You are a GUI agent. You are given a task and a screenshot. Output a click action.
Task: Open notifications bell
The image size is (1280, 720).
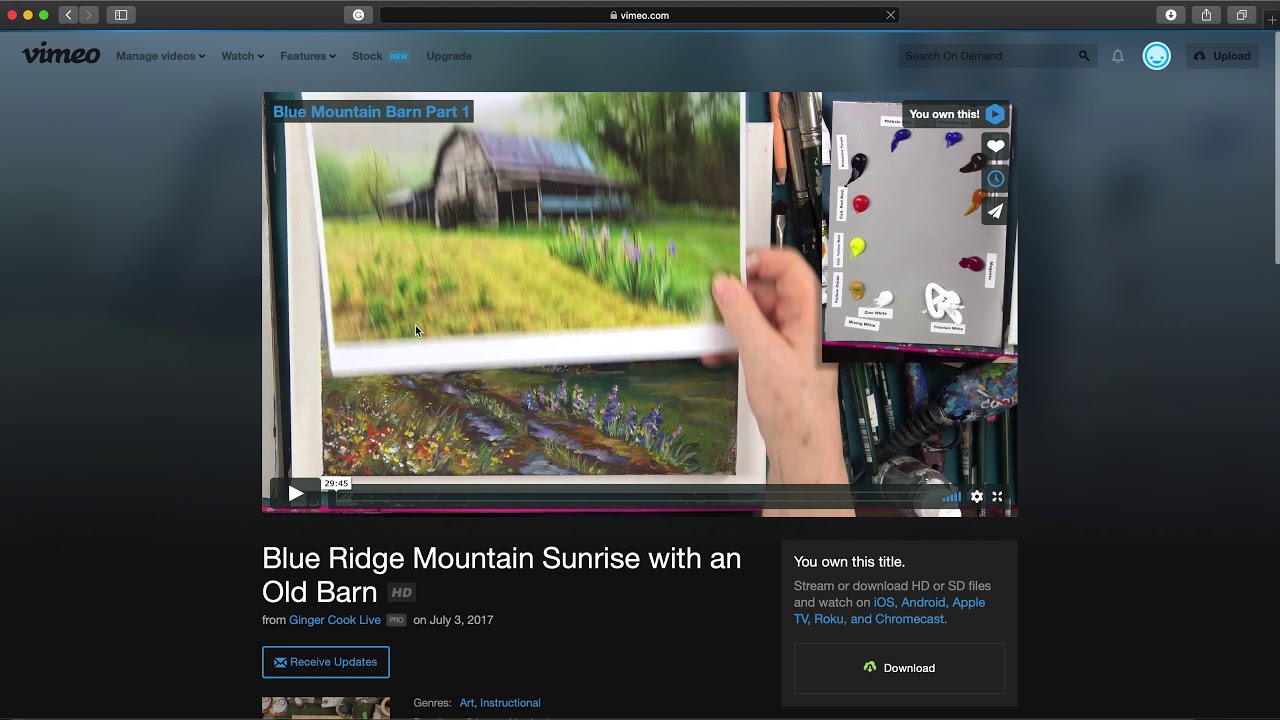[1118, 56]
